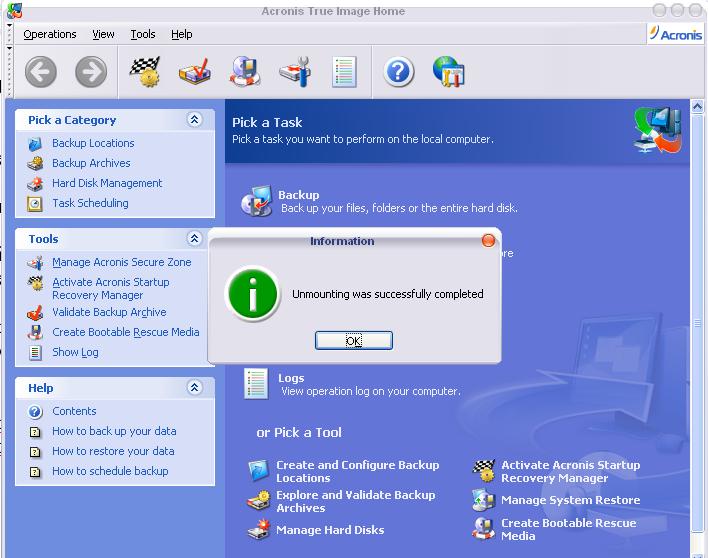Click the Backup Locations sidebar icon
708x558 pixels.
[35, 144]
